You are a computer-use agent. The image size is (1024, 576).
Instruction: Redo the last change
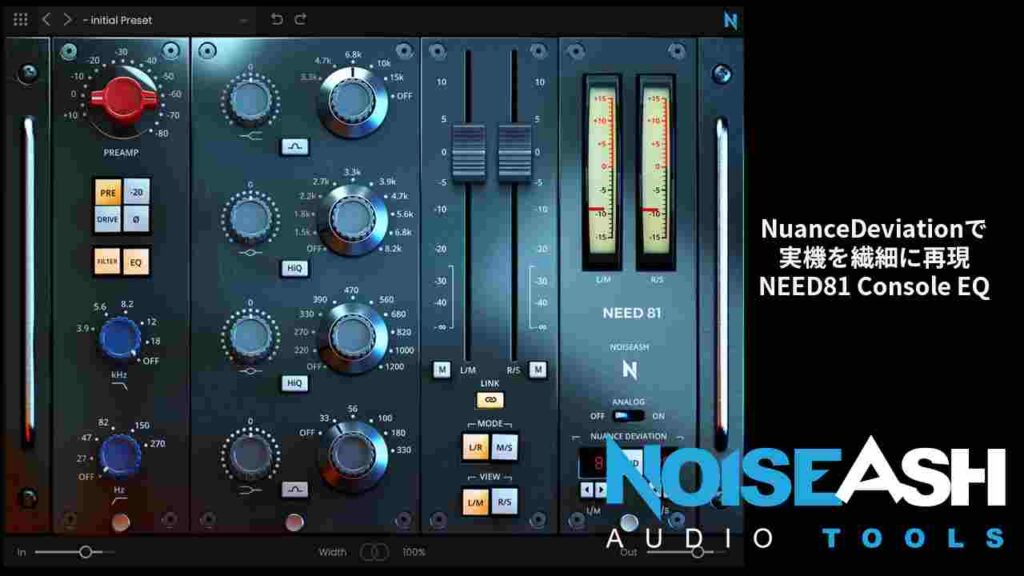point(300,18)
